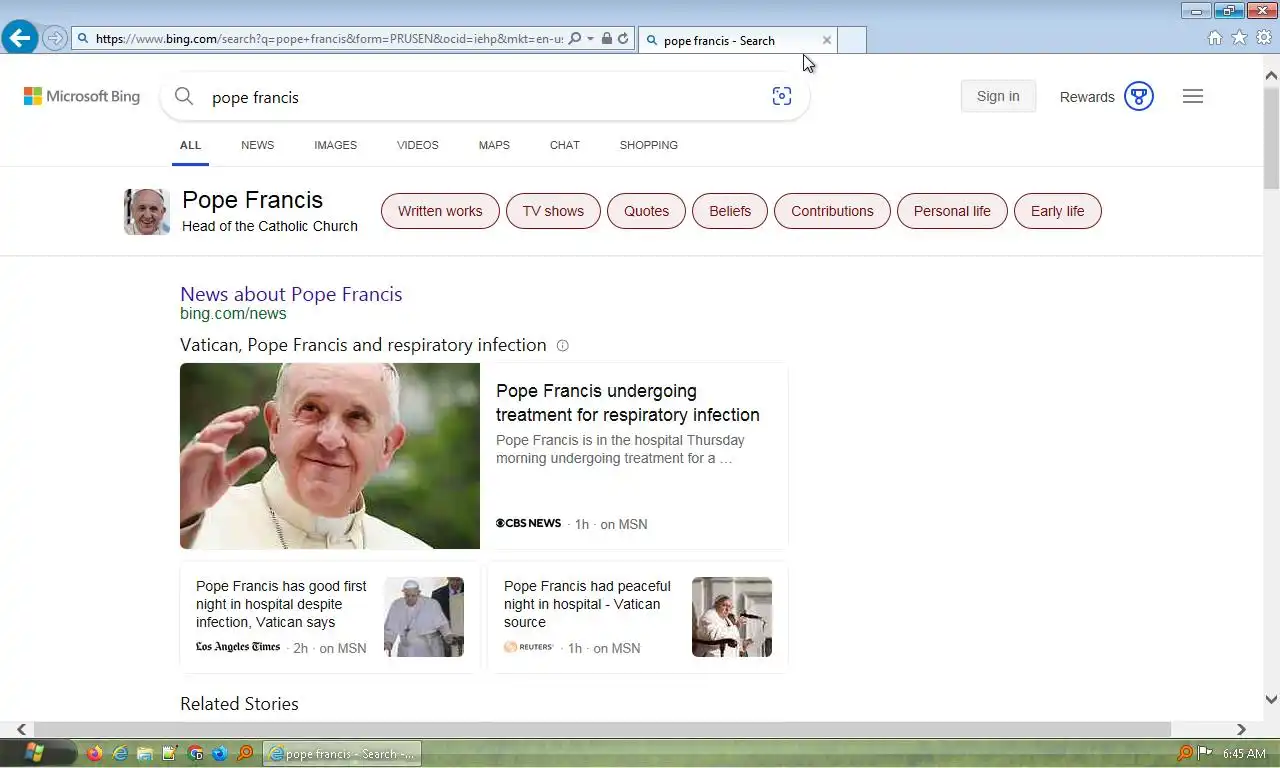Click the Action Center flag tray icon
The width and height of the screenshot is (1280, 768).
click(1205, 753)
